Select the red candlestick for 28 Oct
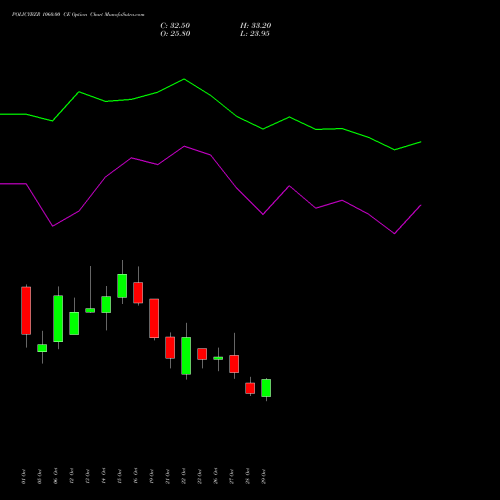Viewport: 500px width, 500px height. 250,388
